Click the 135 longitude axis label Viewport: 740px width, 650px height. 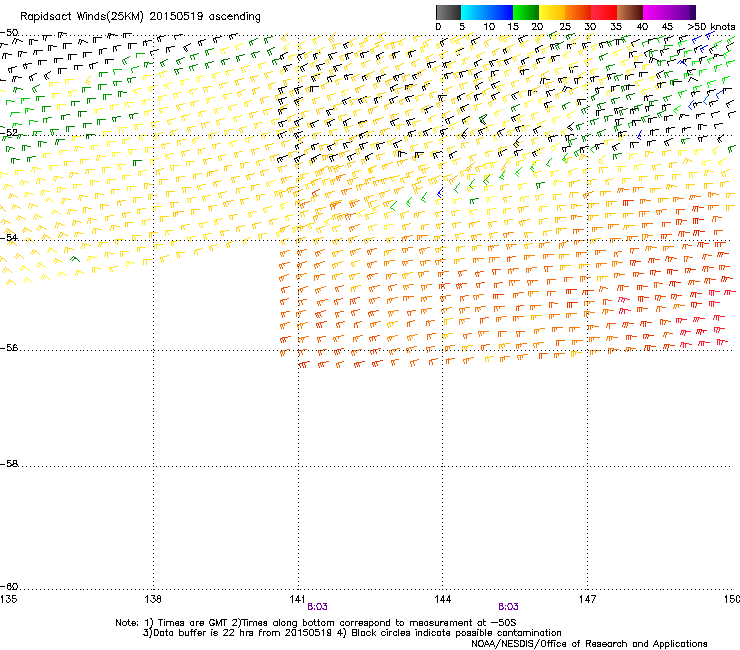click(x=8, y=599)
